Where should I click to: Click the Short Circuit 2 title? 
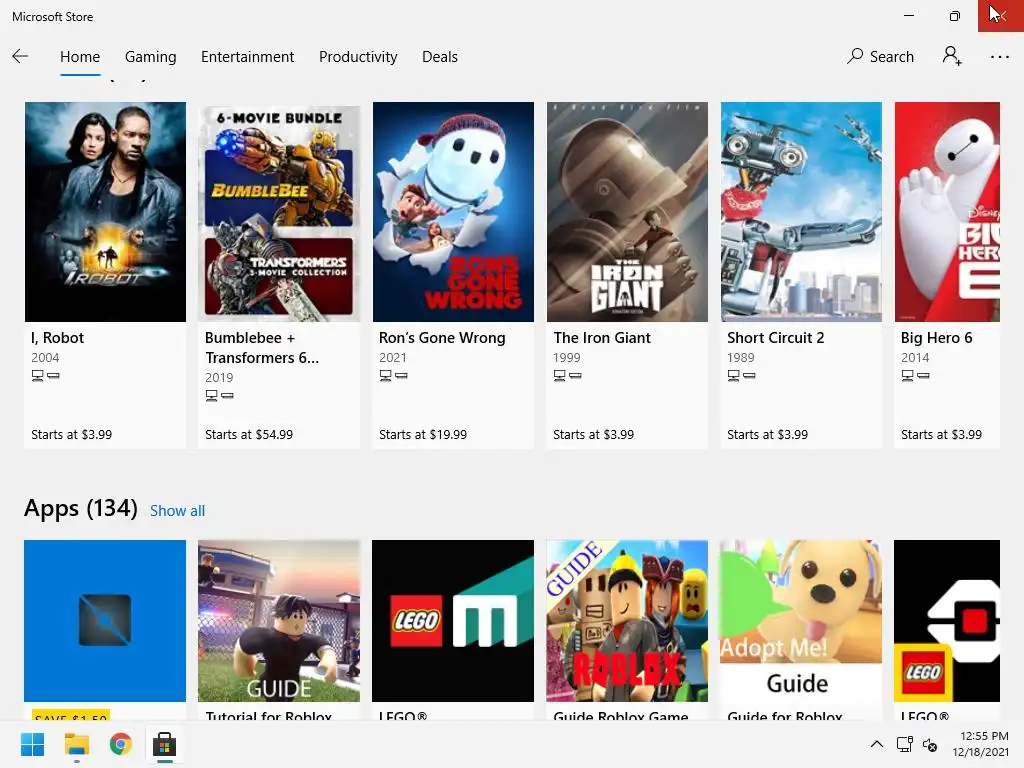(776, 338)
